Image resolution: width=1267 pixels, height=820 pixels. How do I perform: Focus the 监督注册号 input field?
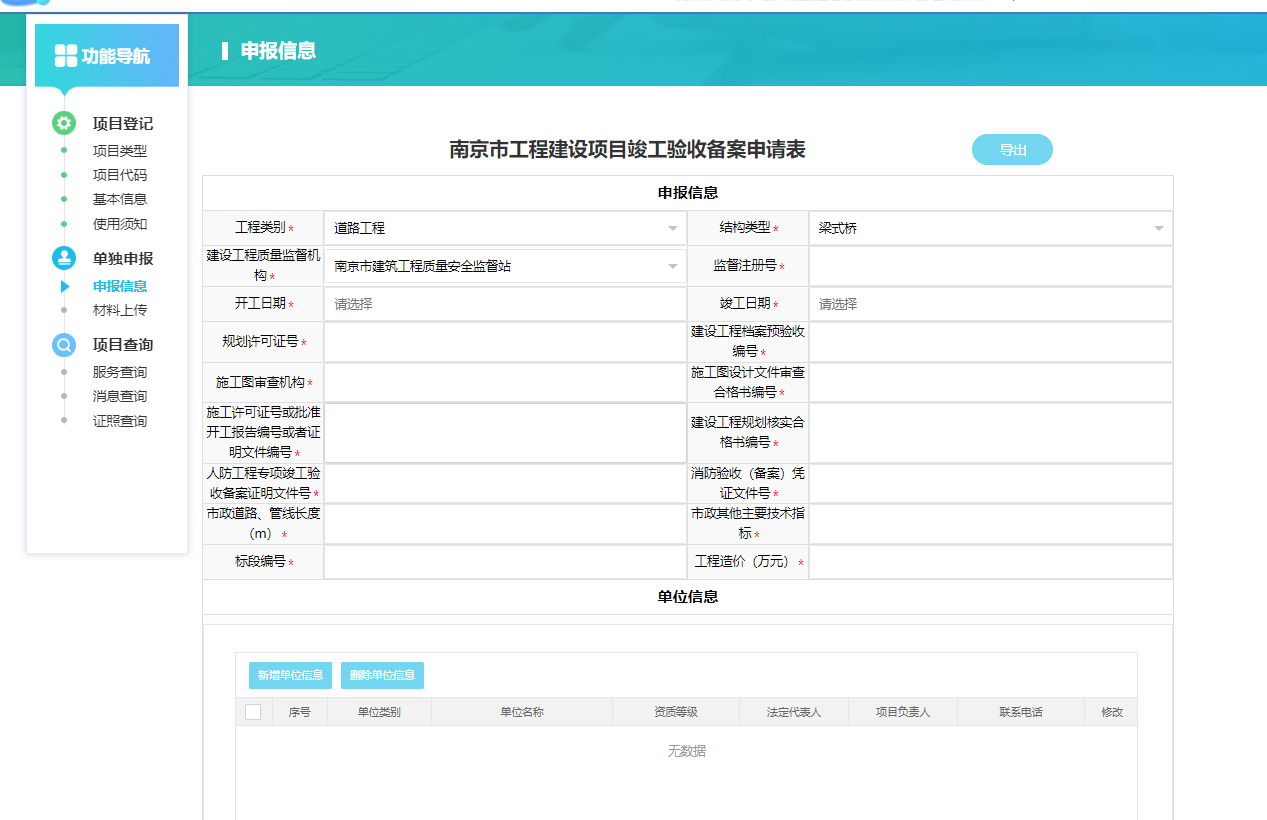pos(990,267)
